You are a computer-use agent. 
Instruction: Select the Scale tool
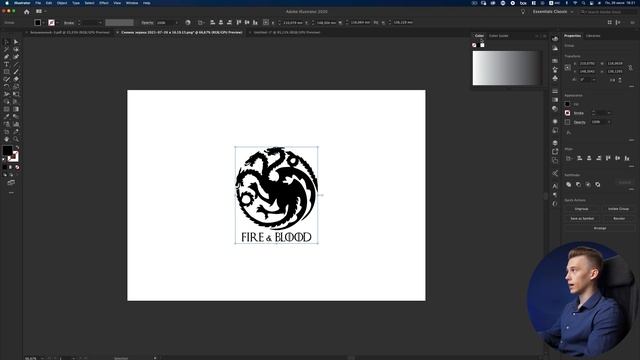[16, 87]
